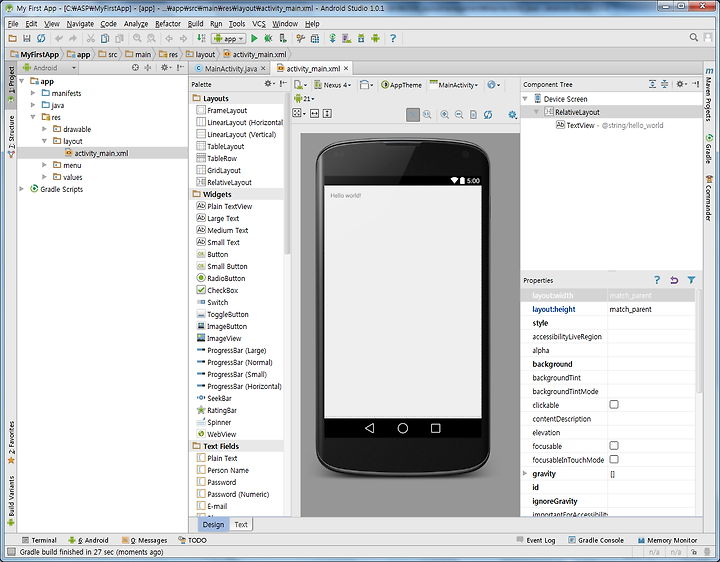Toggle the focusable property checkbox
720x562 pixels.
click(x=614, y=445)
